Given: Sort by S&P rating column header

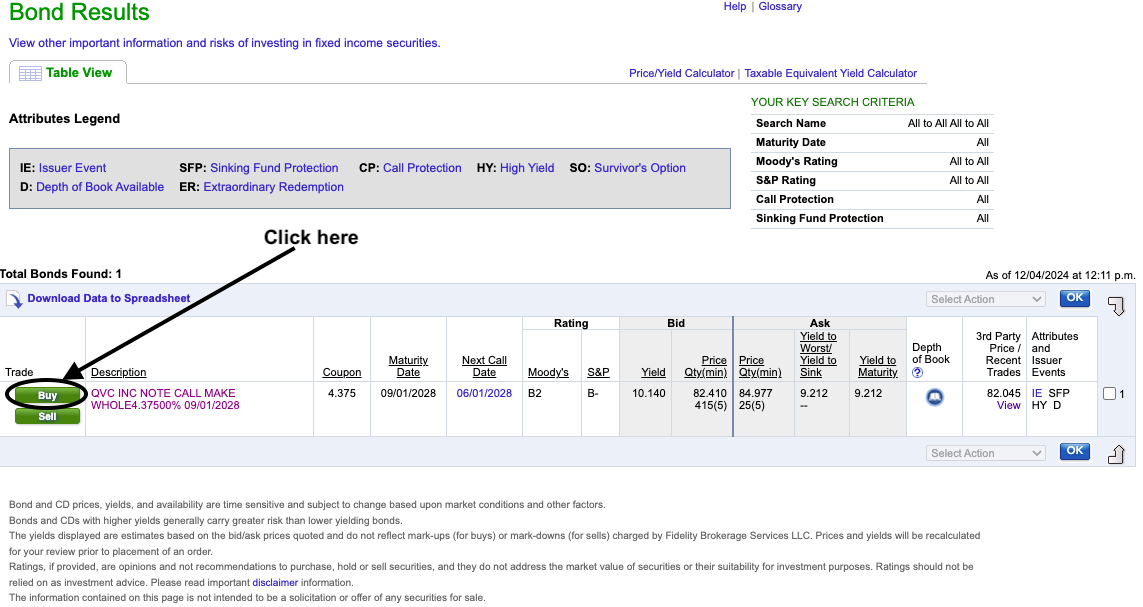Looking at the screenshot, I should pos(598,372).
